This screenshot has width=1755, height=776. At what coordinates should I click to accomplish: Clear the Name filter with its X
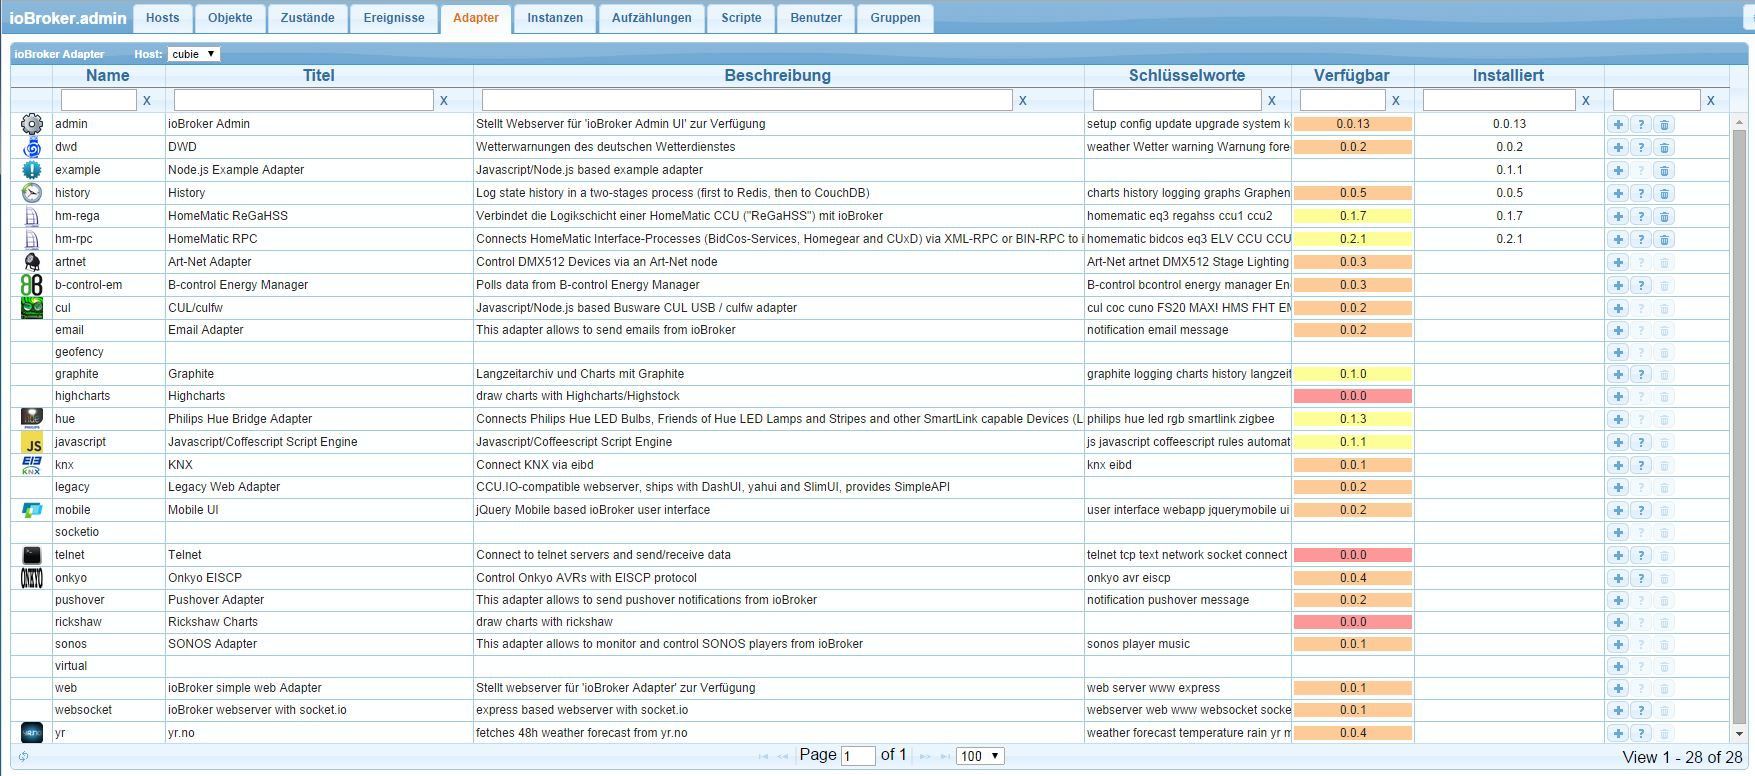(x=147, y=100)
